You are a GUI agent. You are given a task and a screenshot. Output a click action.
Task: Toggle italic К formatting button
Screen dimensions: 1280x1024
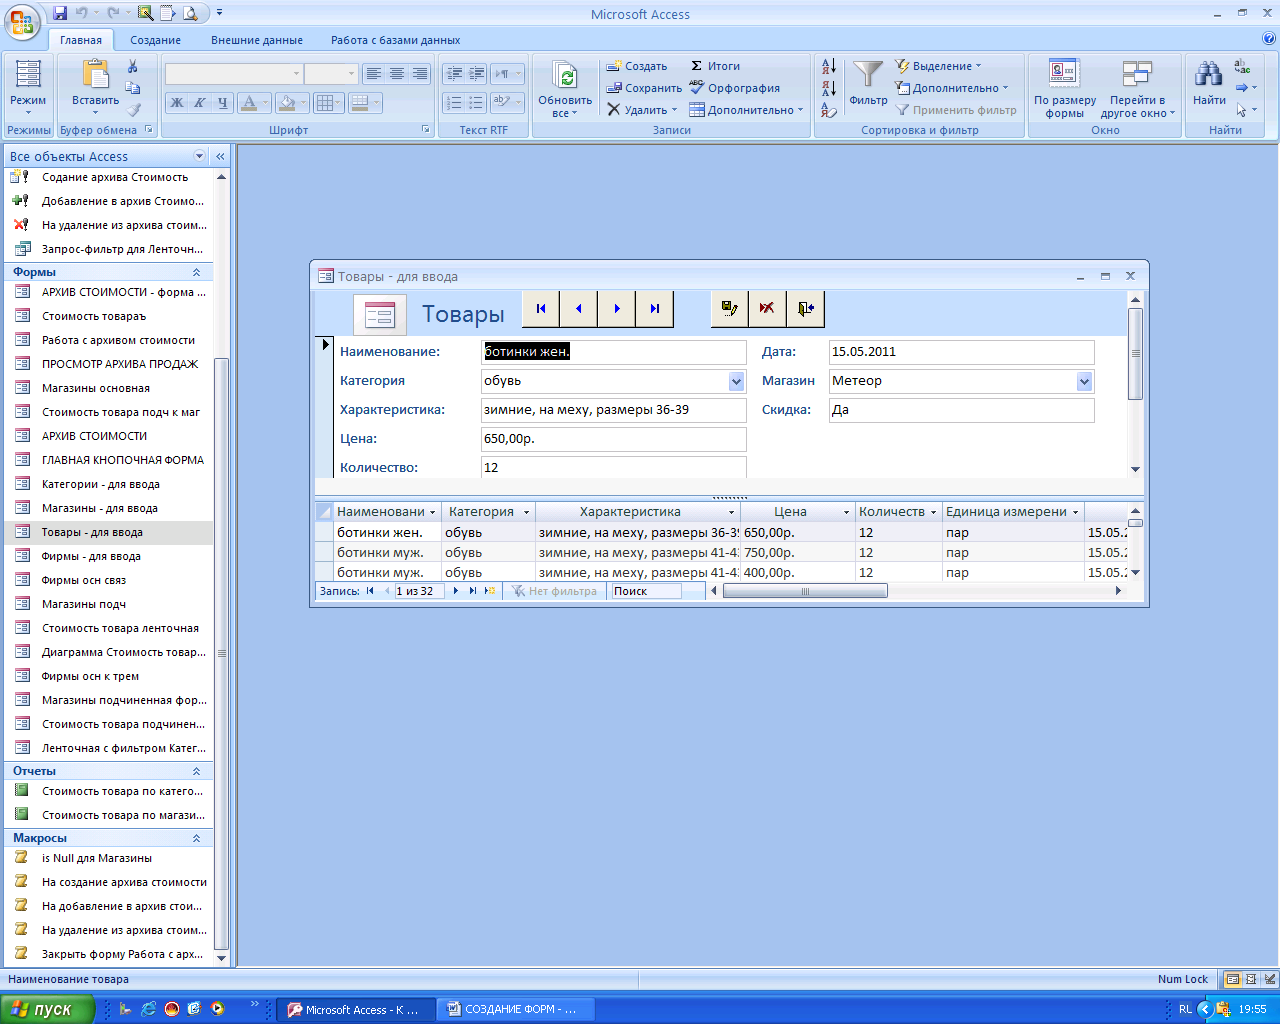[x=199, y=102]
